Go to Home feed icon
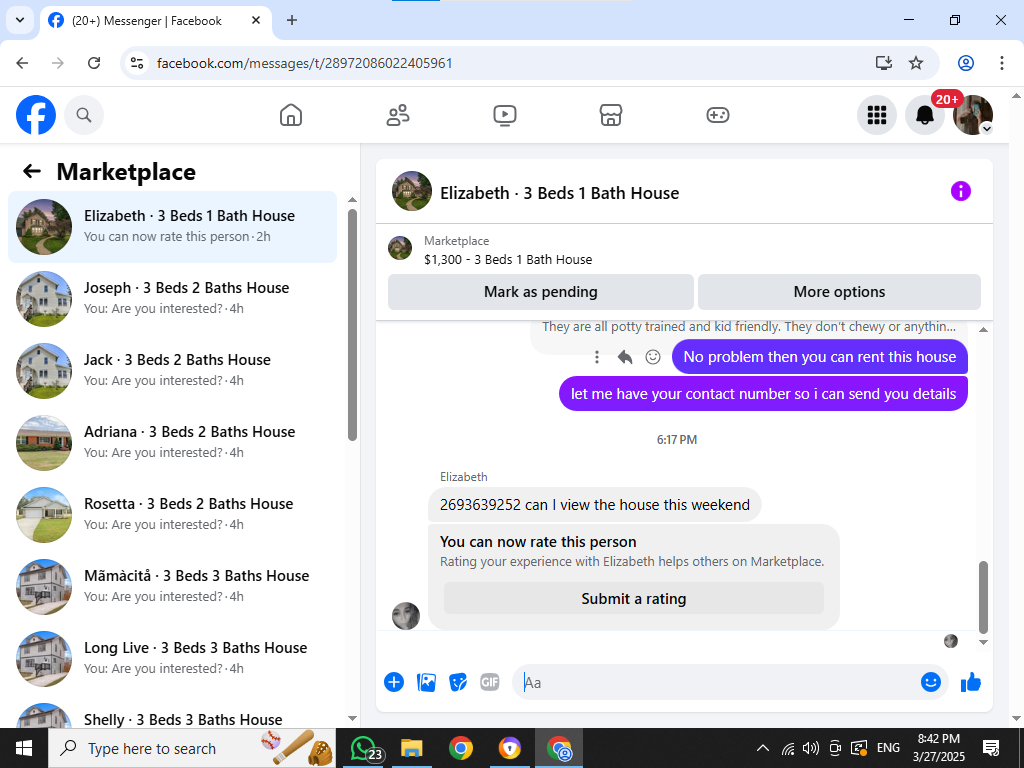 point(291,115)
